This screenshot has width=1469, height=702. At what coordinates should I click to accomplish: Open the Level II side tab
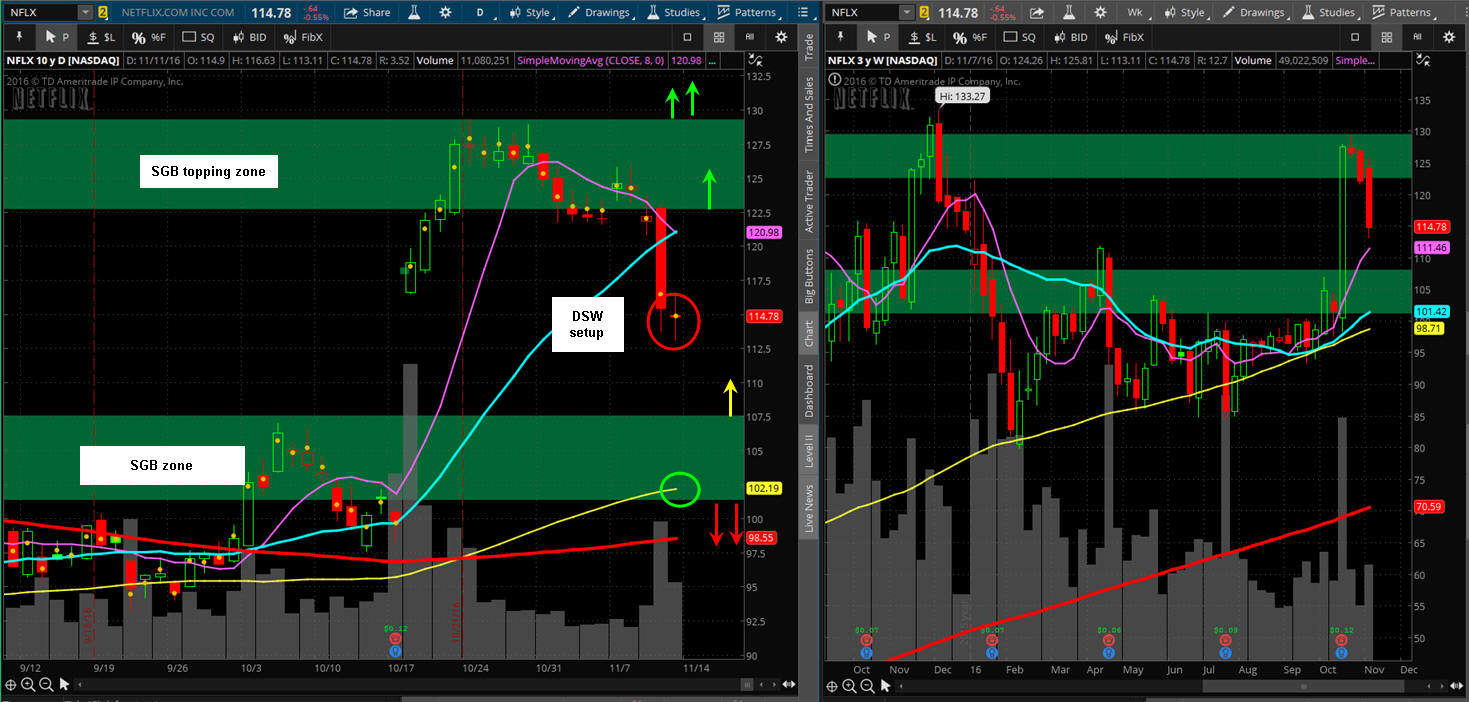[x=810, y=451]
